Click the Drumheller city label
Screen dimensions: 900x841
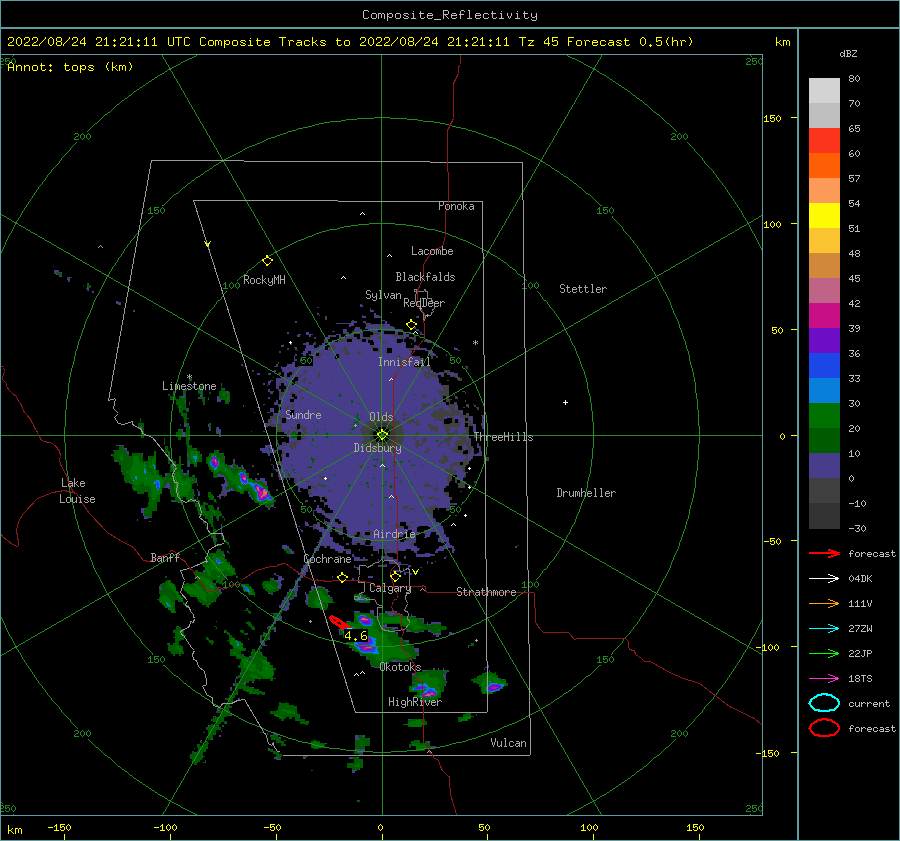[x=586, y=493]
